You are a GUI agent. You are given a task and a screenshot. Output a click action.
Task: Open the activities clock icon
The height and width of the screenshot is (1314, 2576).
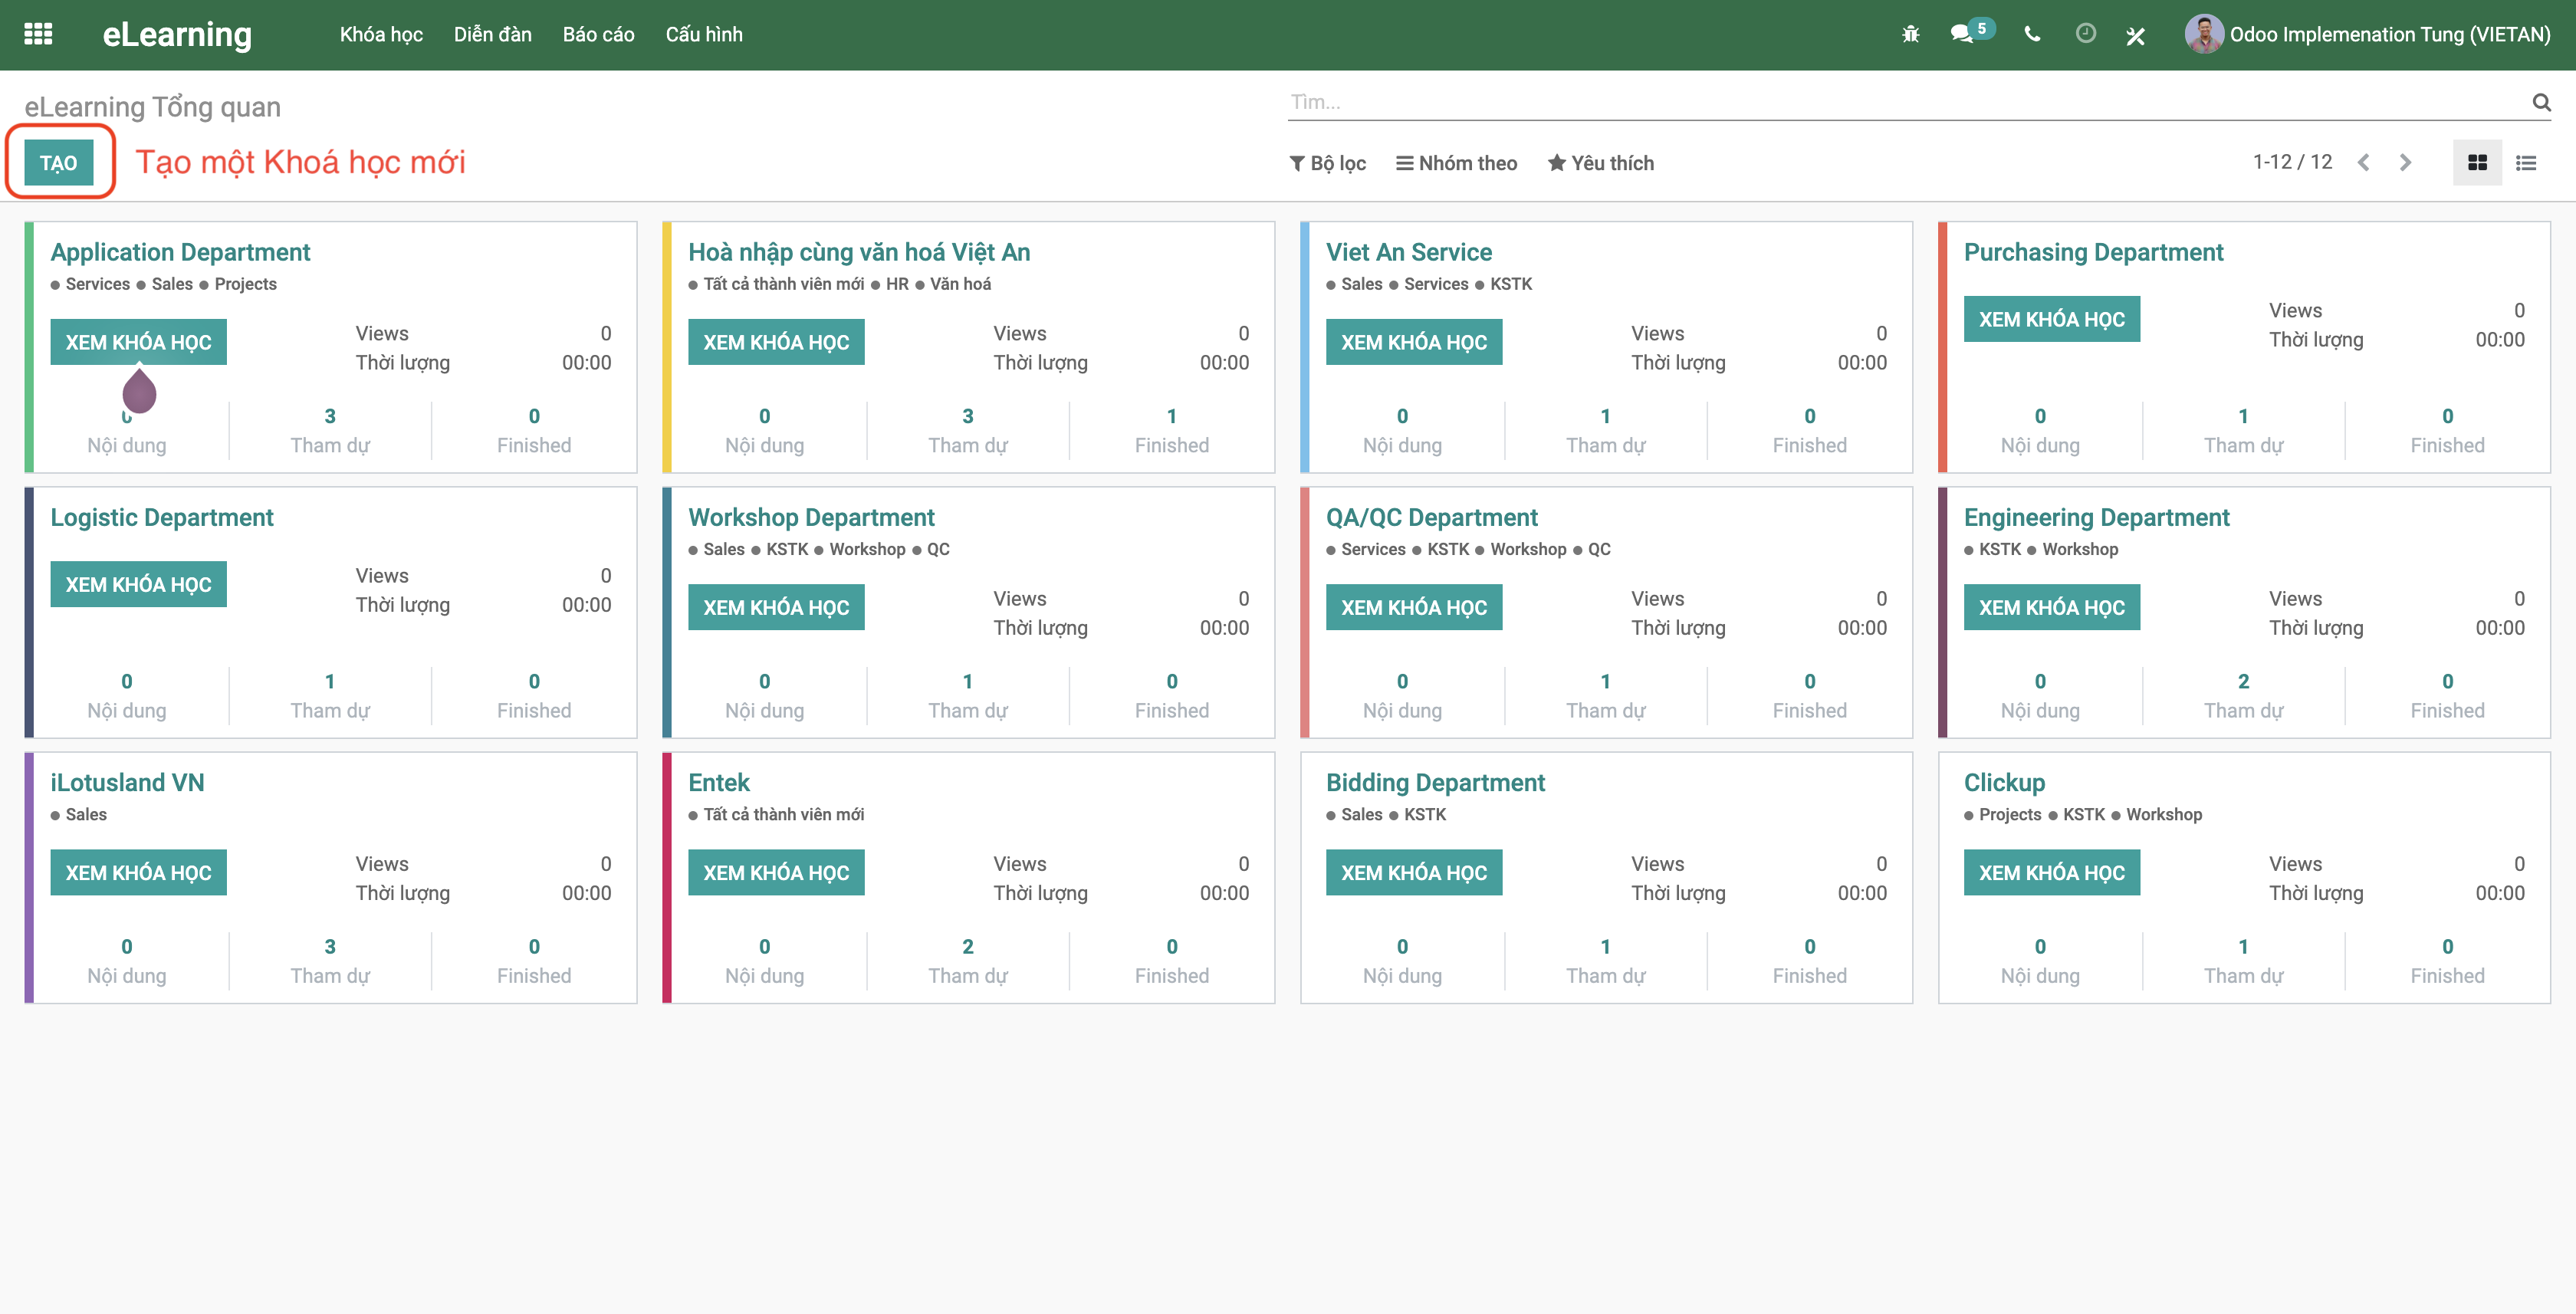tap(2085, 34)
